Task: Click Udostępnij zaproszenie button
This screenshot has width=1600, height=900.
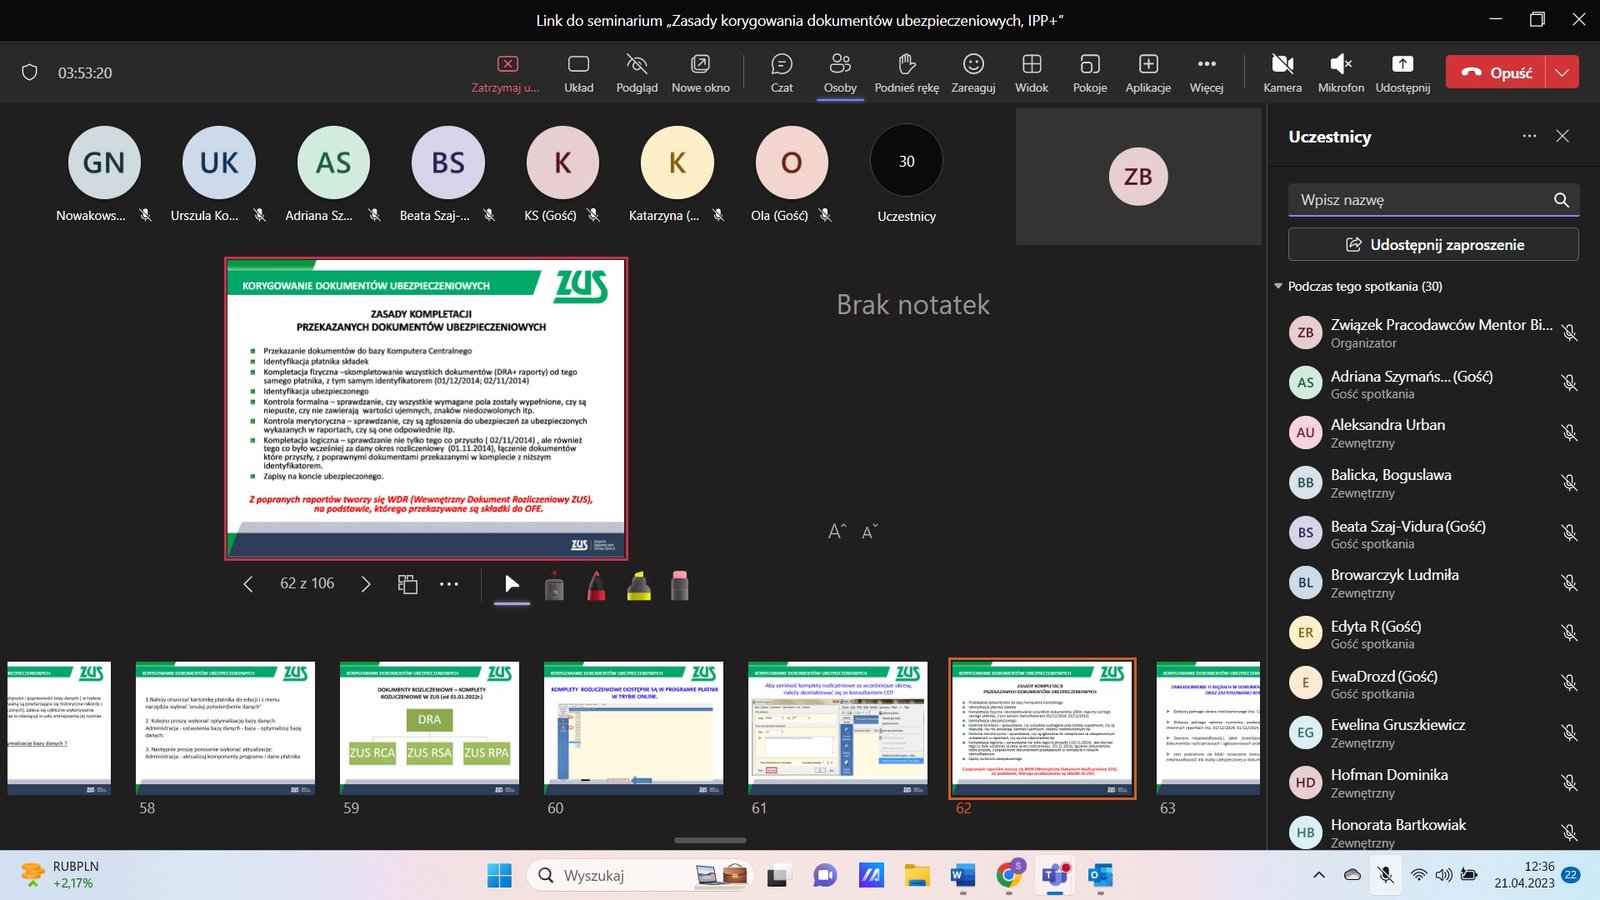Action: [1433, 244]
